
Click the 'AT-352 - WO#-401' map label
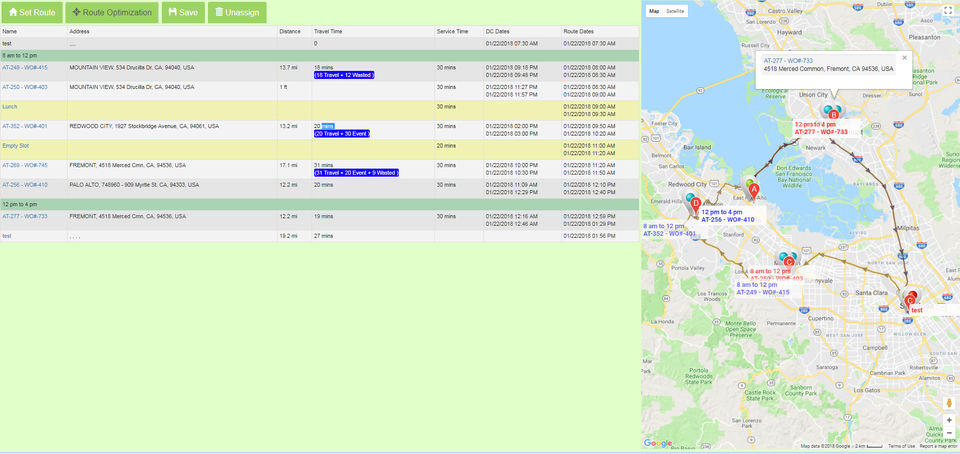670,234
